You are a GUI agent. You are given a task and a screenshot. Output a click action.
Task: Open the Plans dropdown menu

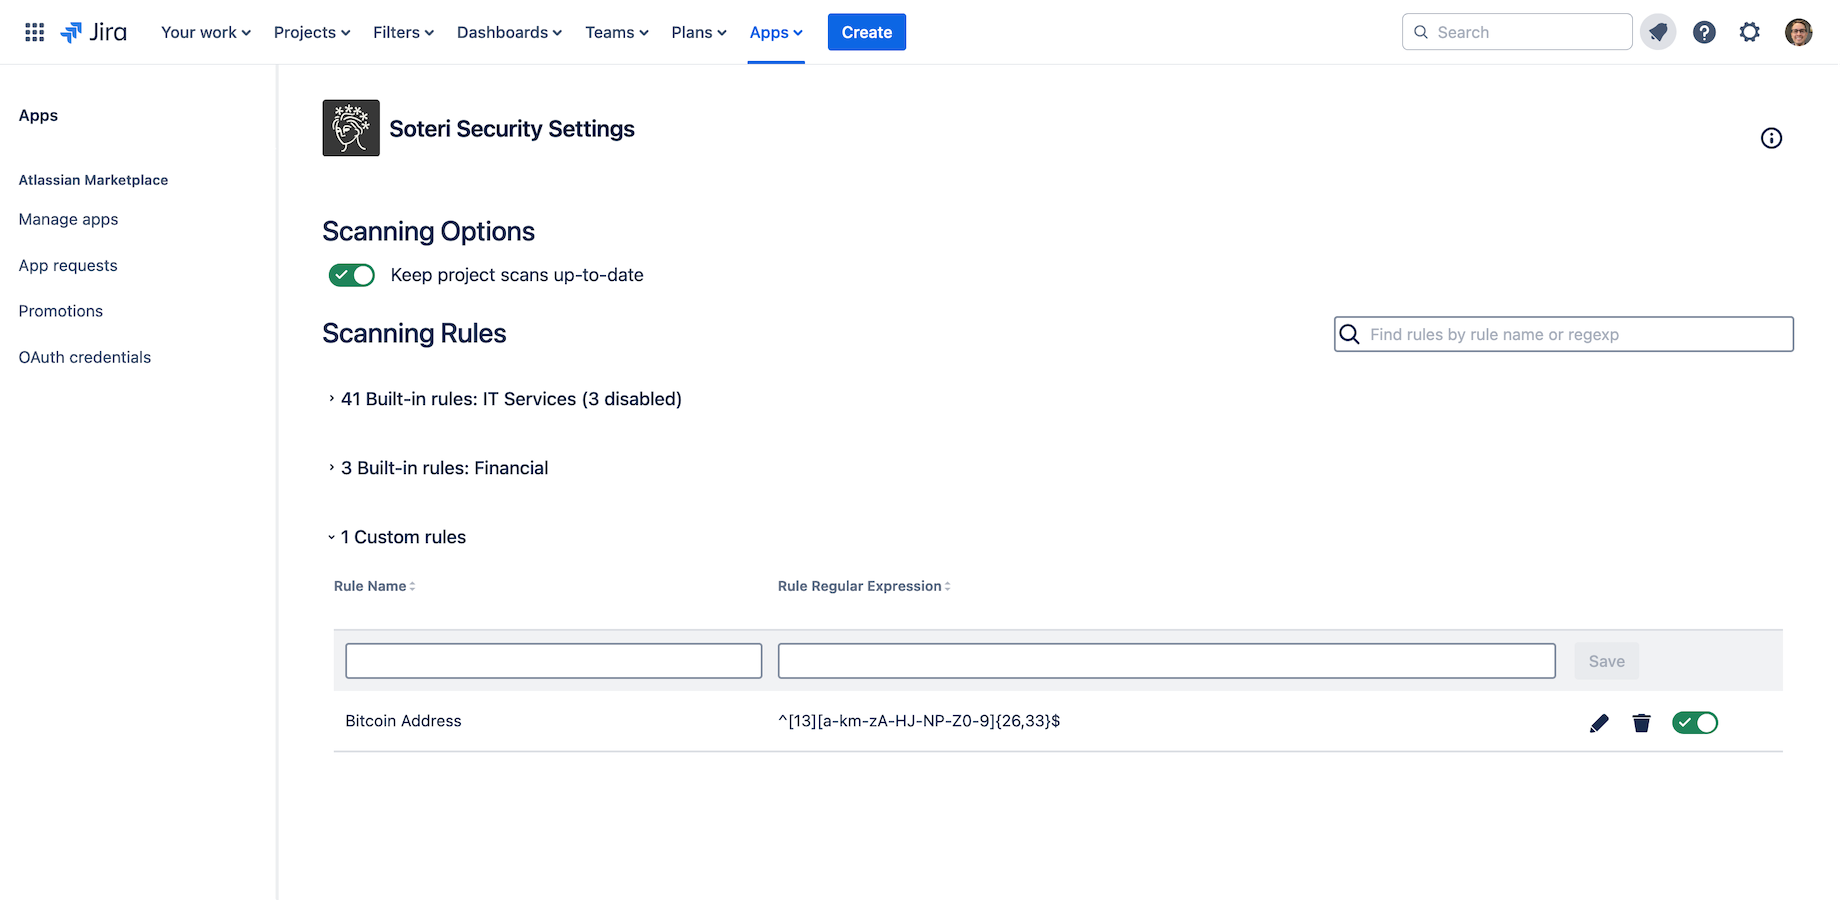[x=699, y=32]
